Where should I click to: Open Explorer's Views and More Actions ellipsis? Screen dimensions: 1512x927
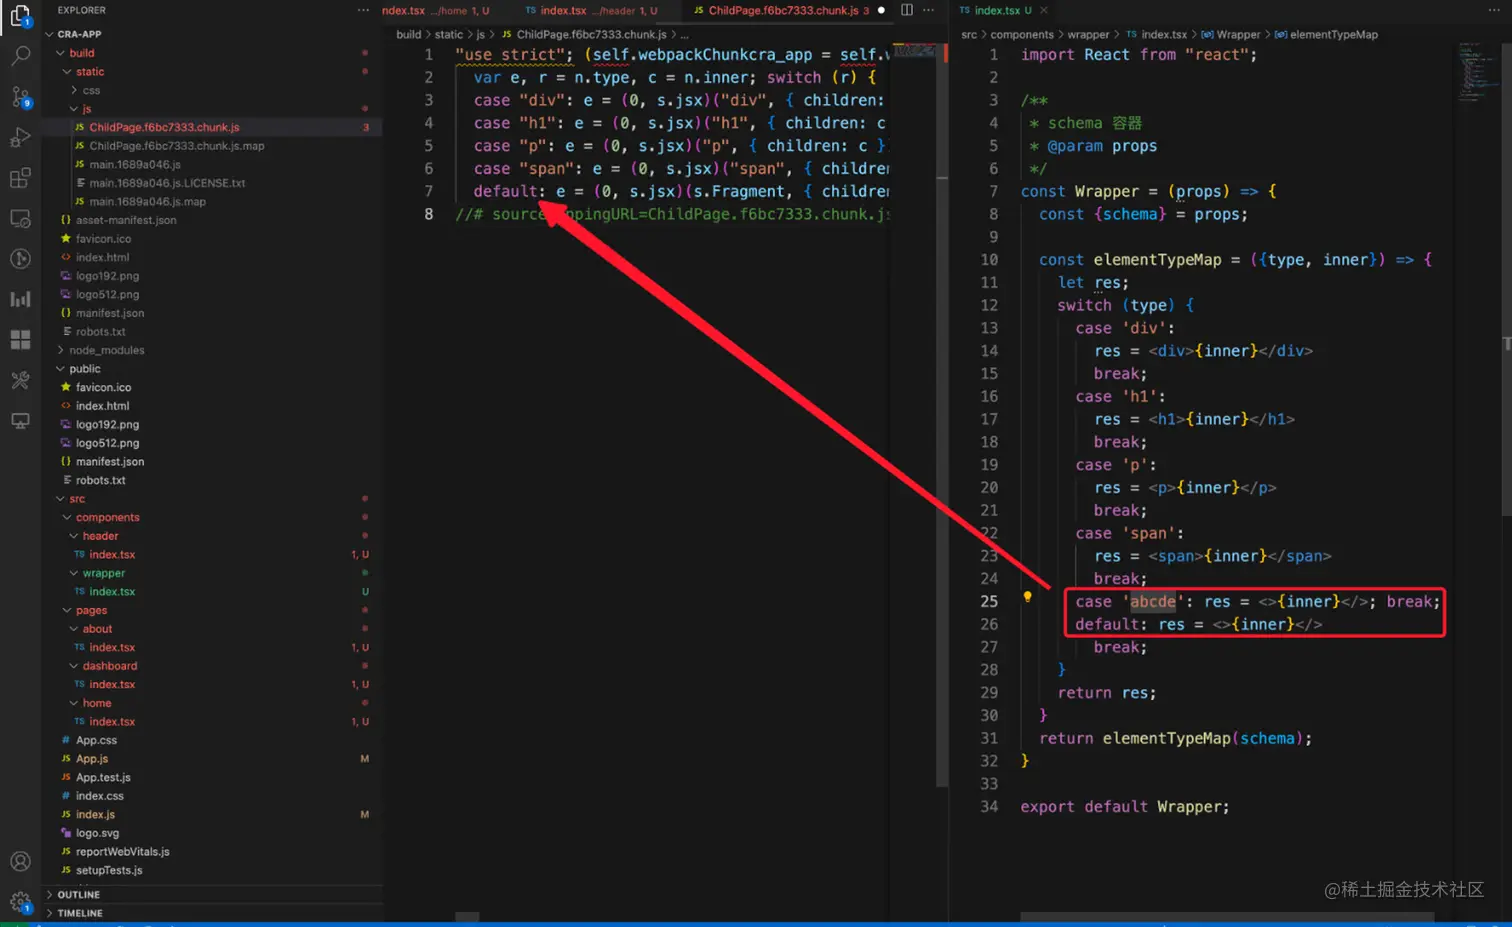pyautogui.click(x=363, y=10)
